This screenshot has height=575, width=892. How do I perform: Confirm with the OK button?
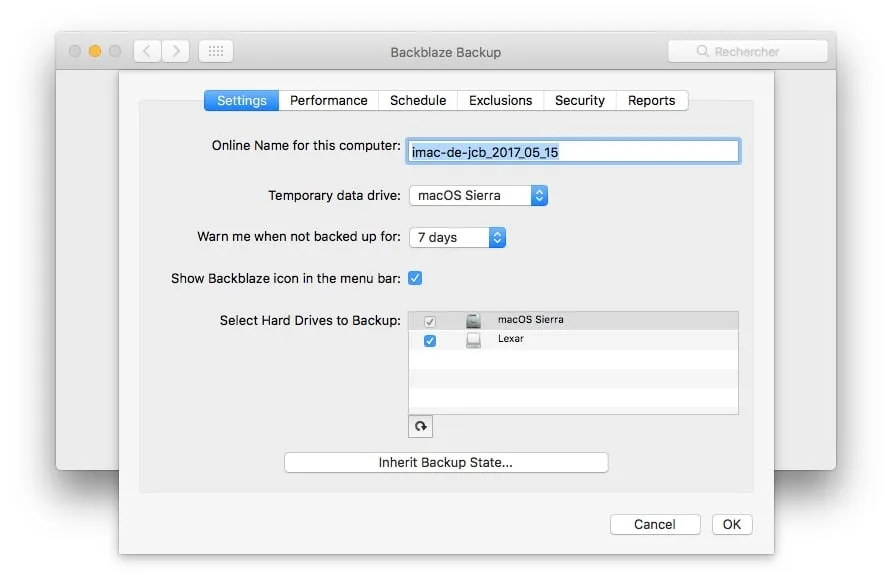click(732, 524)
